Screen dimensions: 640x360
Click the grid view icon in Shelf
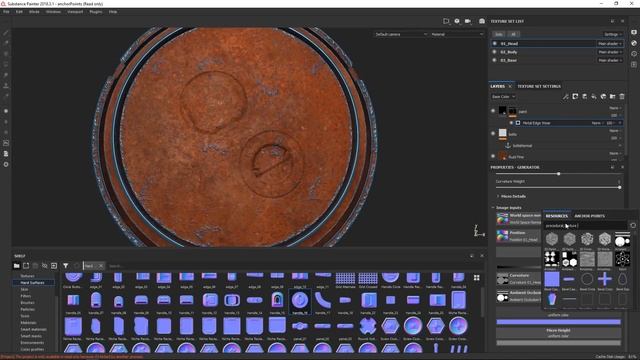pyautogui.click(x=476, y=278)
